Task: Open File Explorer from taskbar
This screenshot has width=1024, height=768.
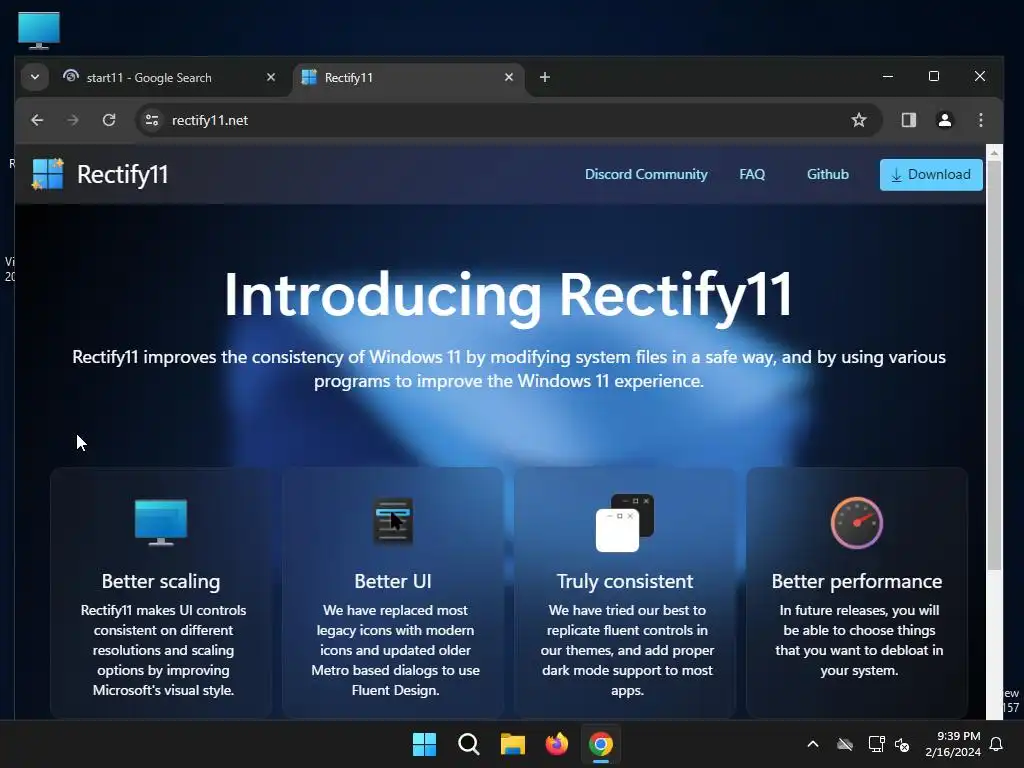Action: (513, 744)
